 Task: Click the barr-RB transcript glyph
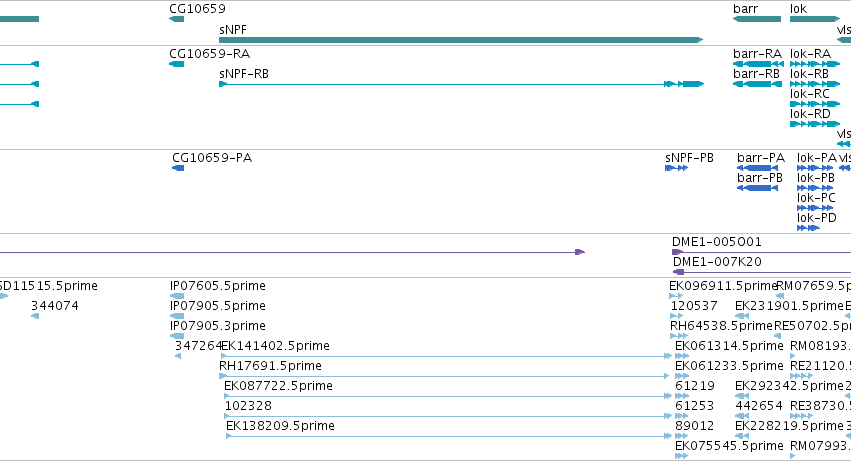pyautogui.click(x=757, y=84)
